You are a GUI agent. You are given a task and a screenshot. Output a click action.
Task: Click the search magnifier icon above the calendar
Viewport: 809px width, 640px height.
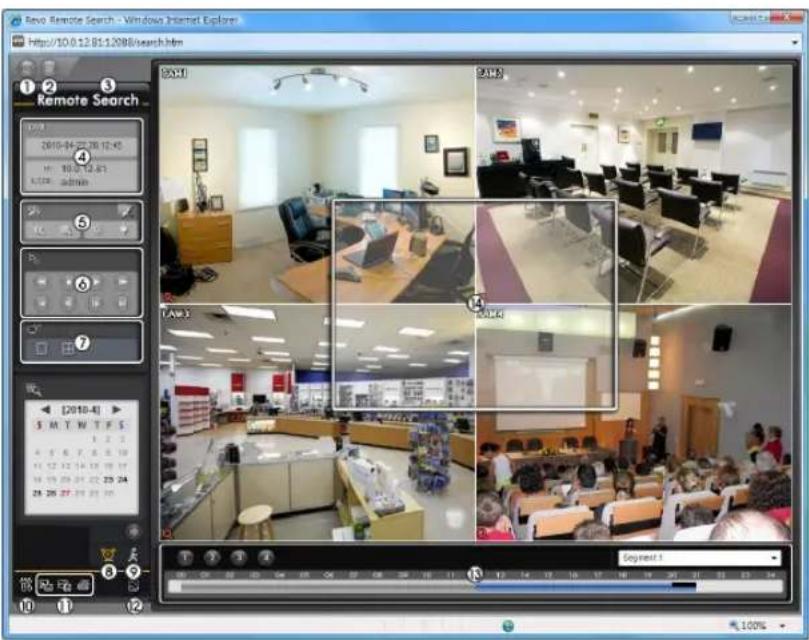pyautogui.click(x=34, y=389)
